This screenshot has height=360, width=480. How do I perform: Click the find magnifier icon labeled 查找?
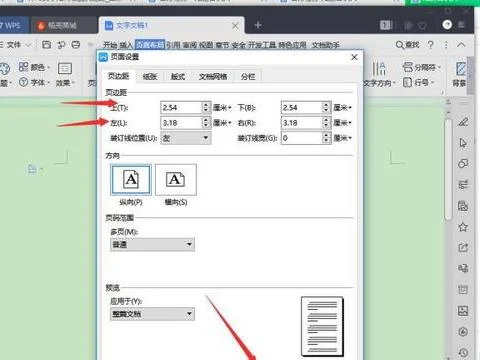coord(407,45)
